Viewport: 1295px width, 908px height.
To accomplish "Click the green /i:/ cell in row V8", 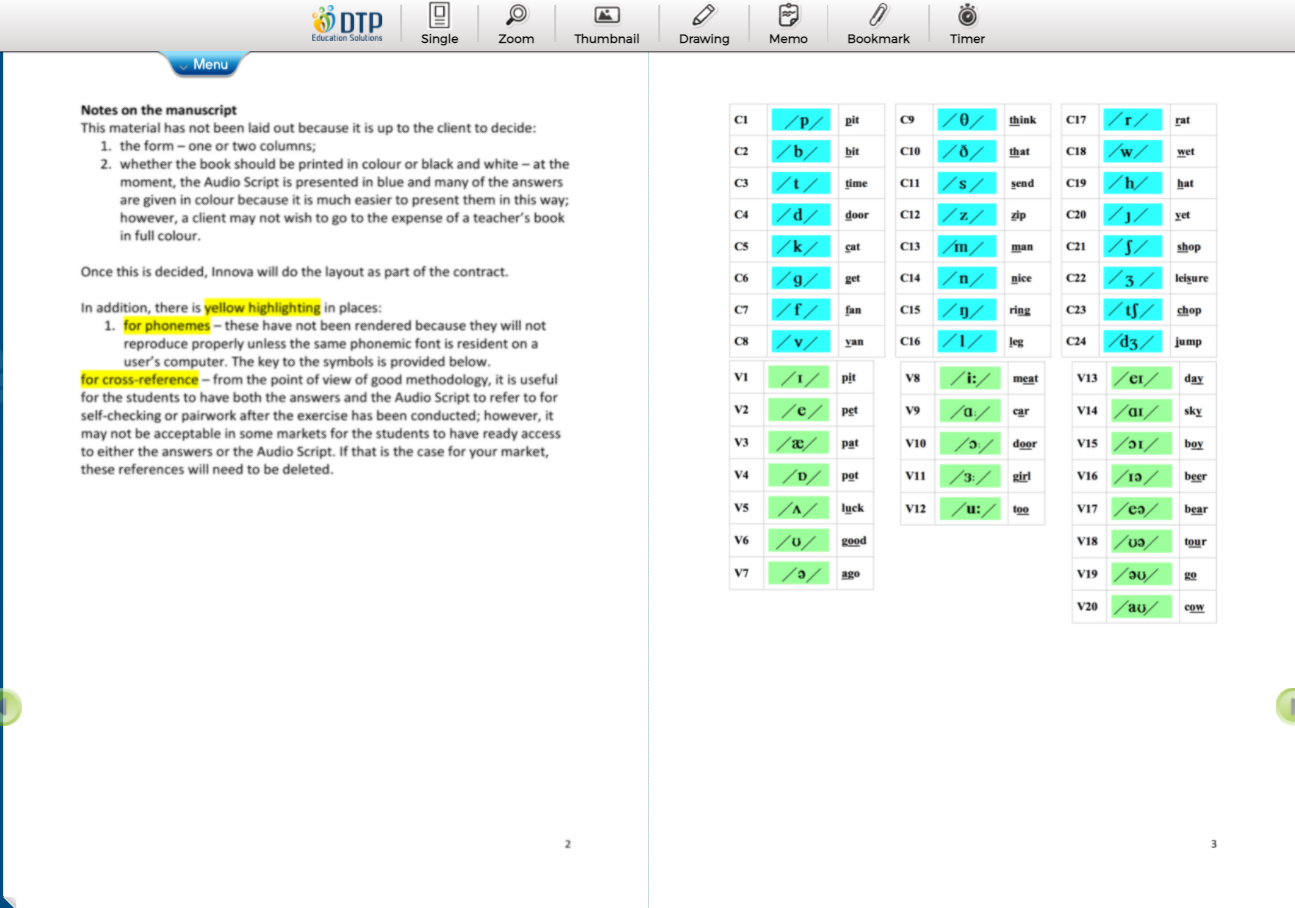I will click(x=970, y=378).
